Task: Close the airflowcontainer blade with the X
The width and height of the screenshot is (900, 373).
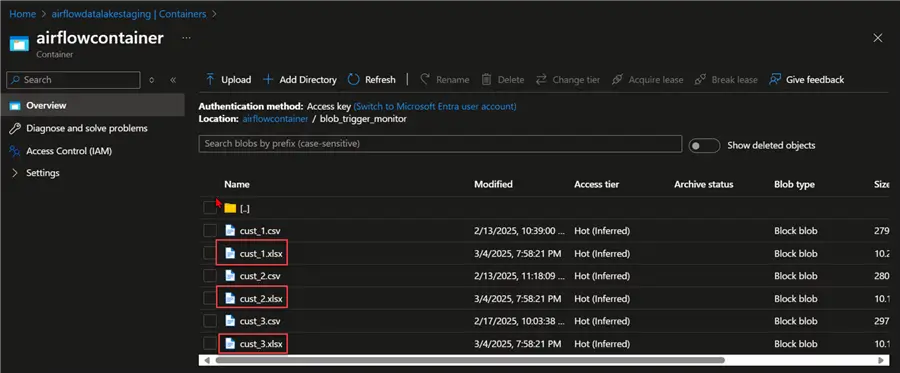Action: tap(878, 38)
